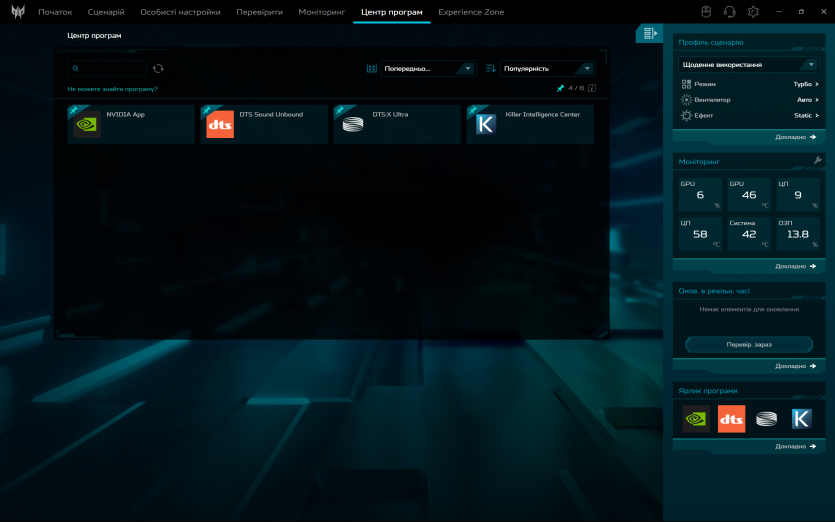Collapse the right sidebar panel toggle icon

pyautogui.click(x=650, y=34)
